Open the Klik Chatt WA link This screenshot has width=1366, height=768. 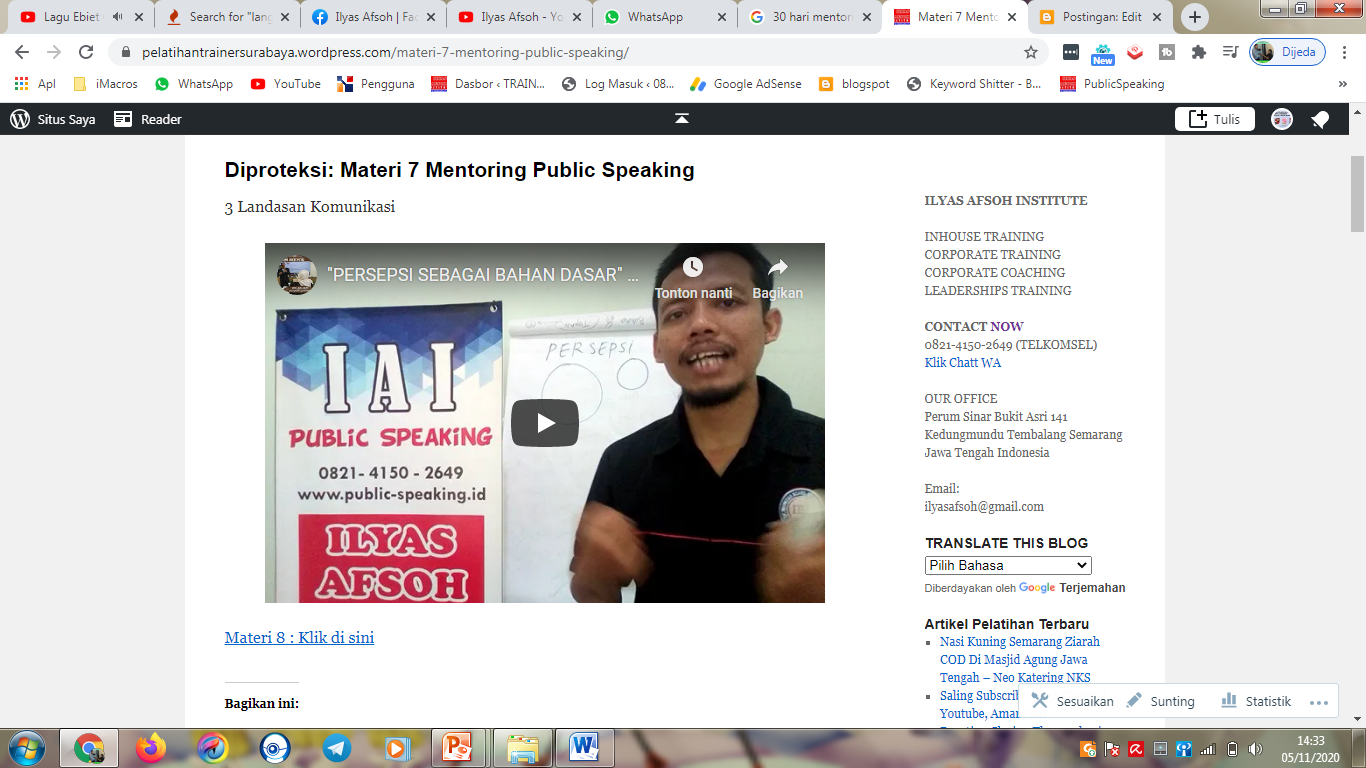click(x=962, y=363)
